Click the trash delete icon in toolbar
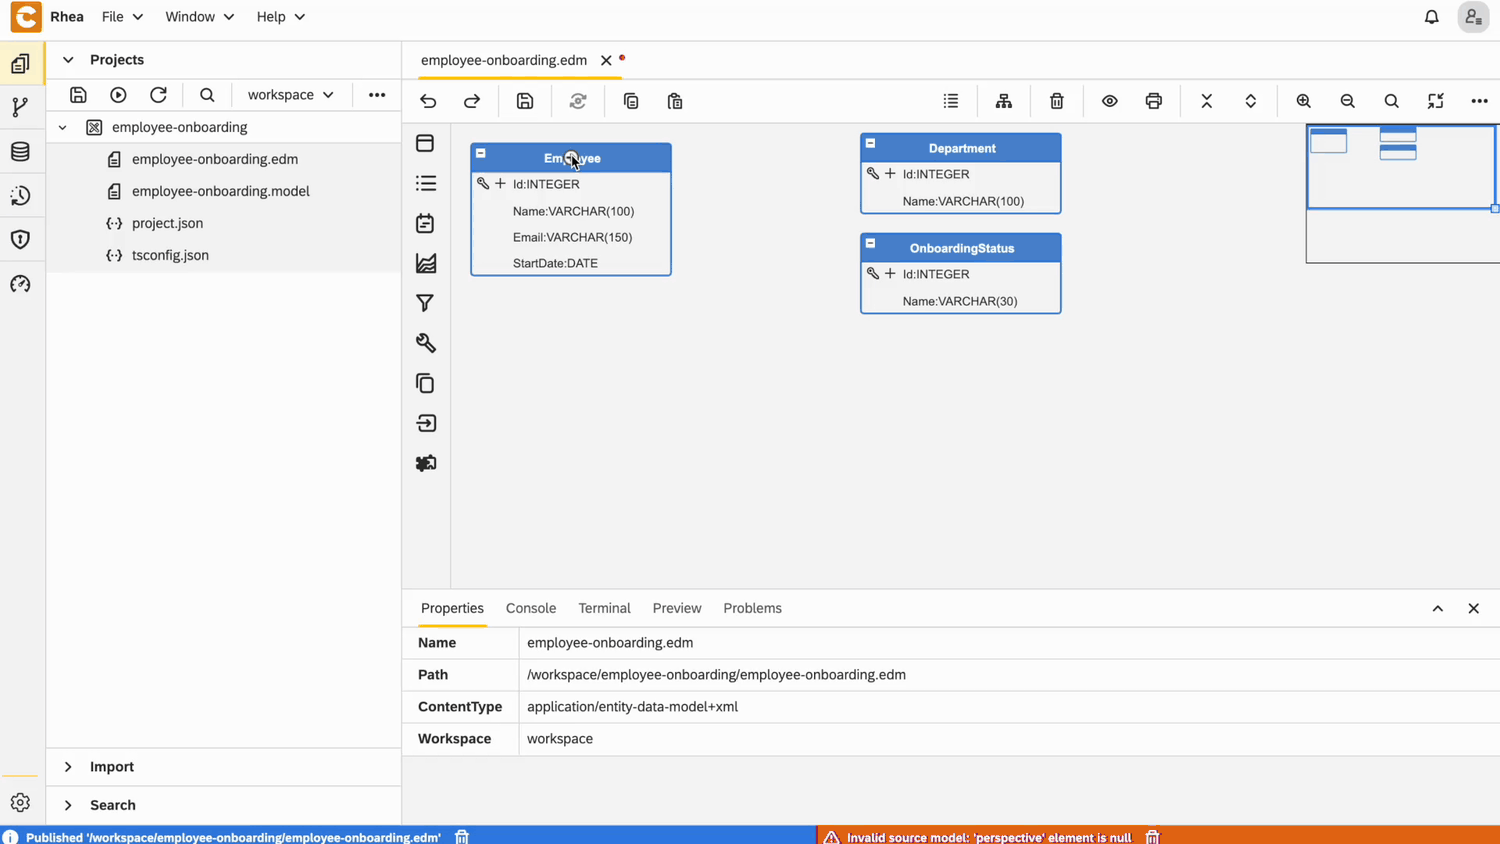Viewport: 1500px width, 844px height. coord(1056,101)
